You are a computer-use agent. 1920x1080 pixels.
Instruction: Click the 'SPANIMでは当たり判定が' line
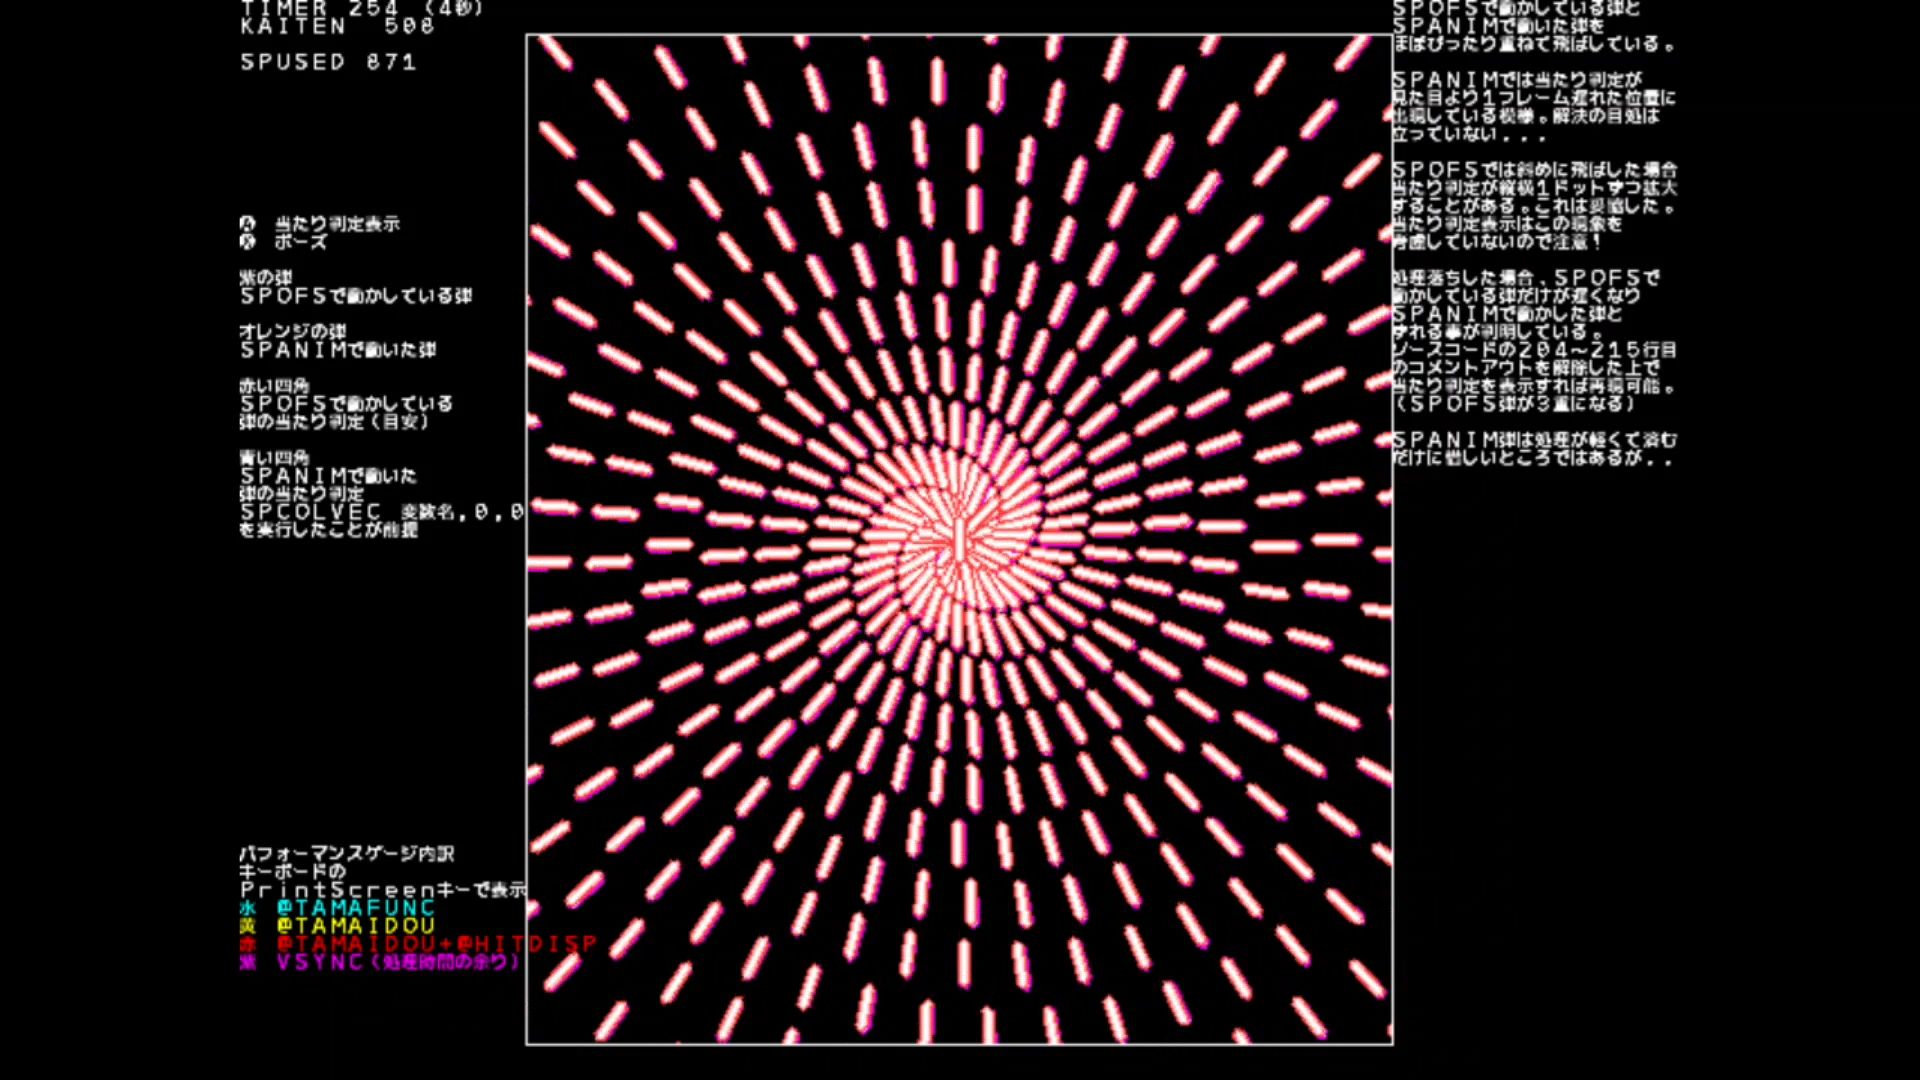tap(1518, 80)
